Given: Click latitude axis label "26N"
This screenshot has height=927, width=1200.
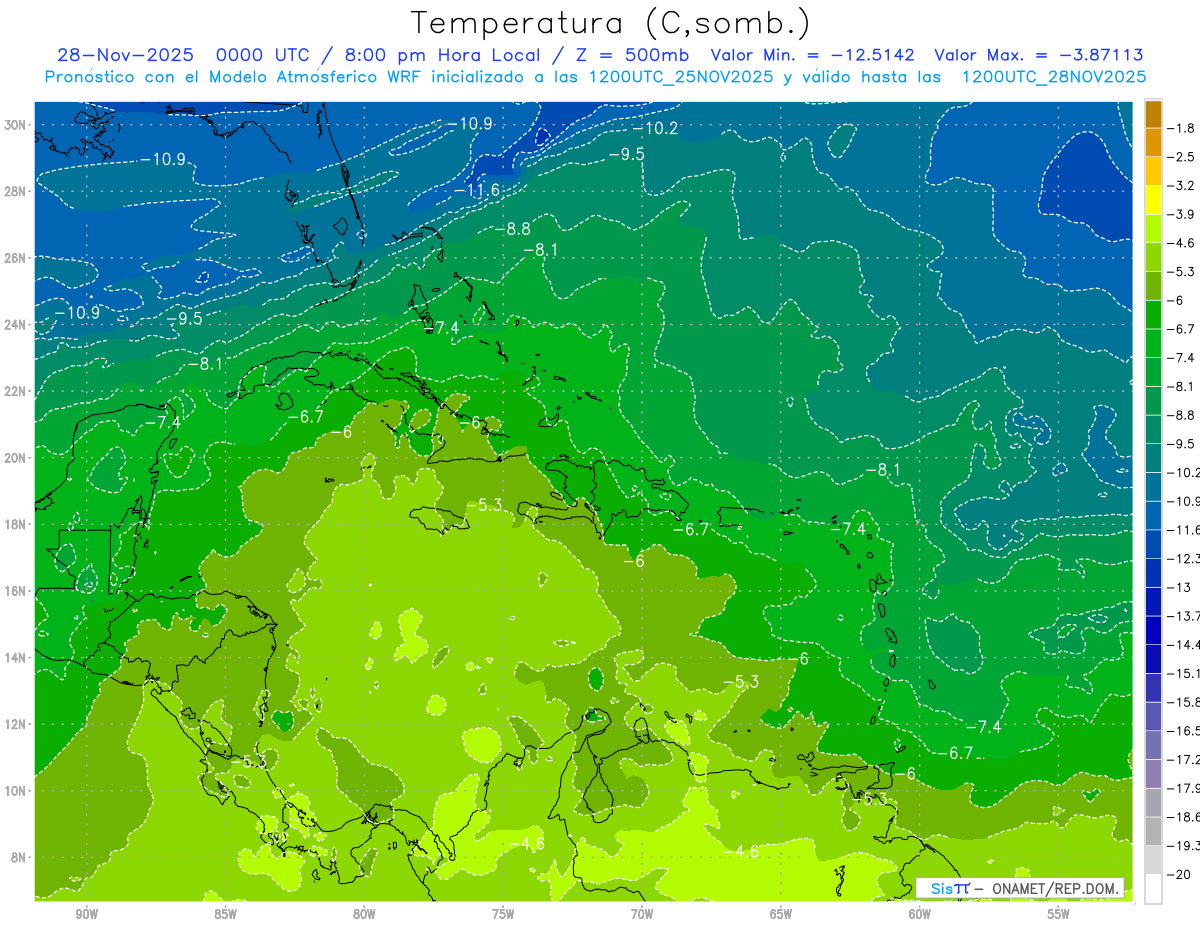Looking at the screenshot, I should click(x=17, y=258).
